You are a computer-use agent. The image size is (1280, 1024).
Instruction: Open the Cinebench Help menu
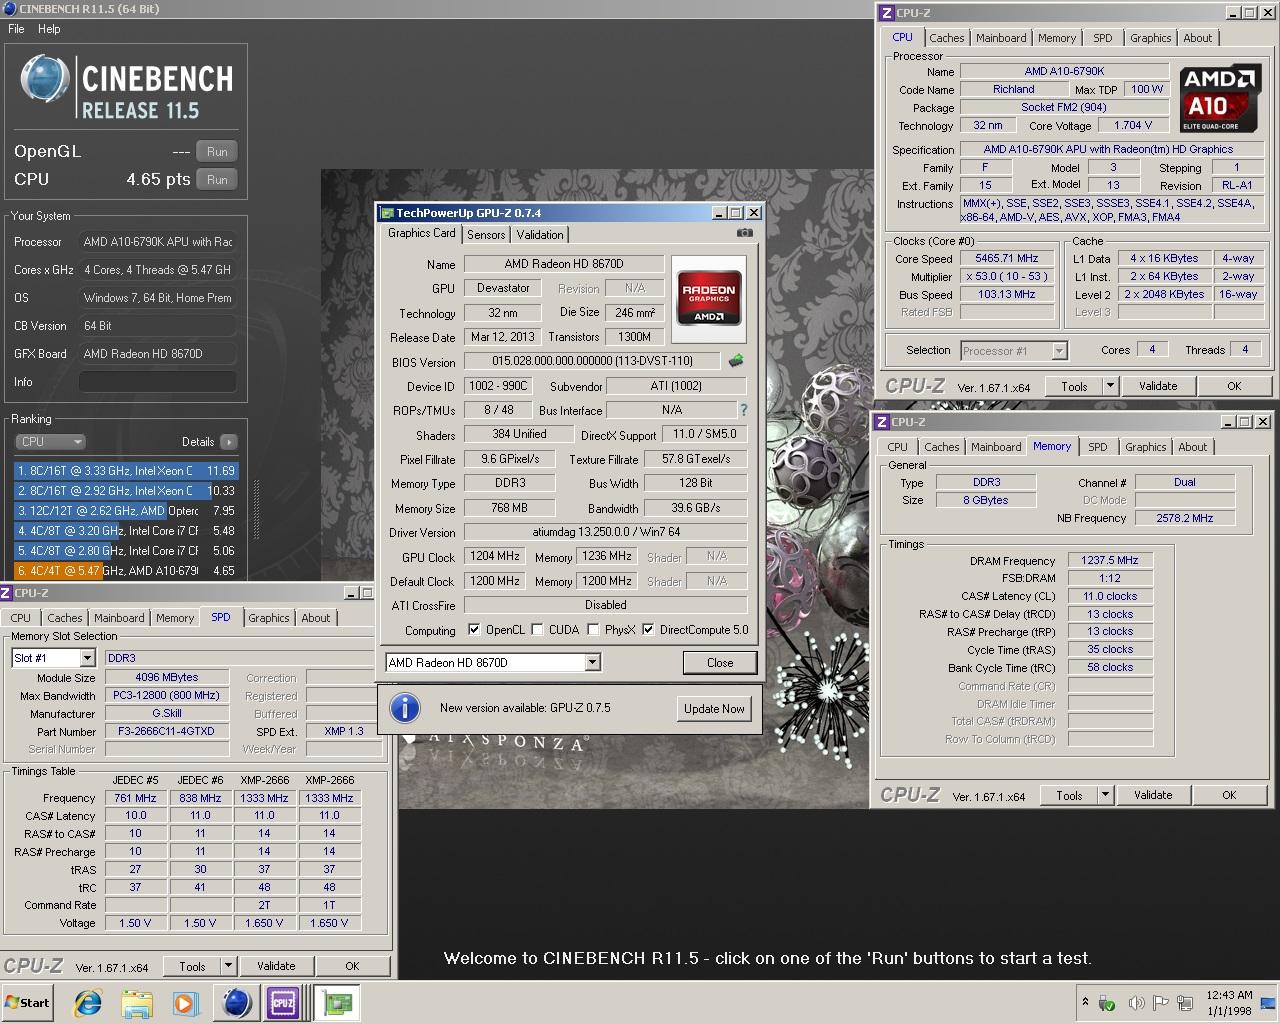pos(49,29)
